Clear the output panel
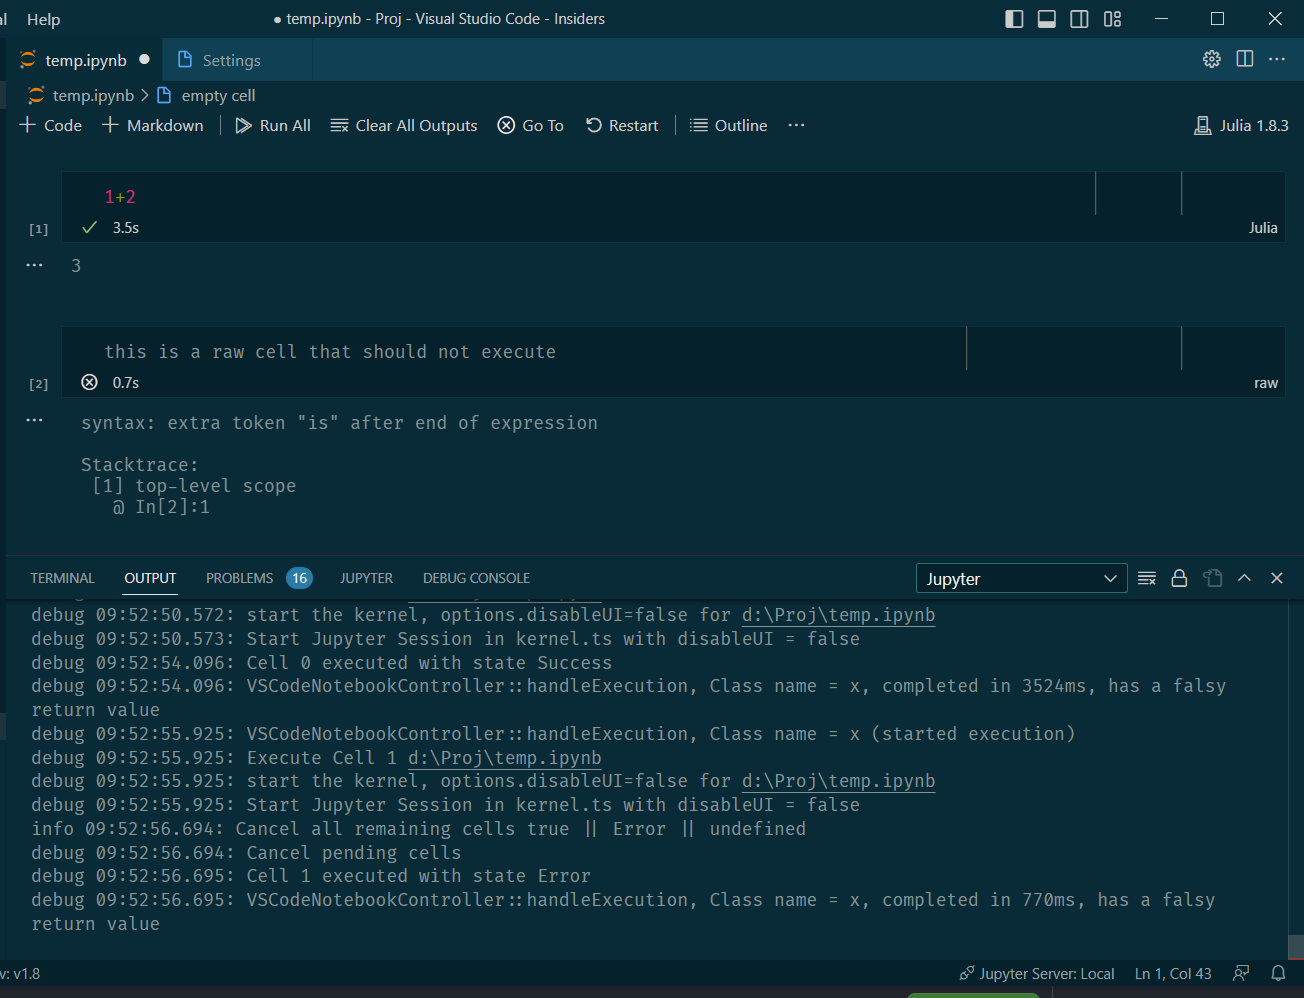This screenshot has width=1304, height=998. pyautogui.click(x=1147, y=578)
